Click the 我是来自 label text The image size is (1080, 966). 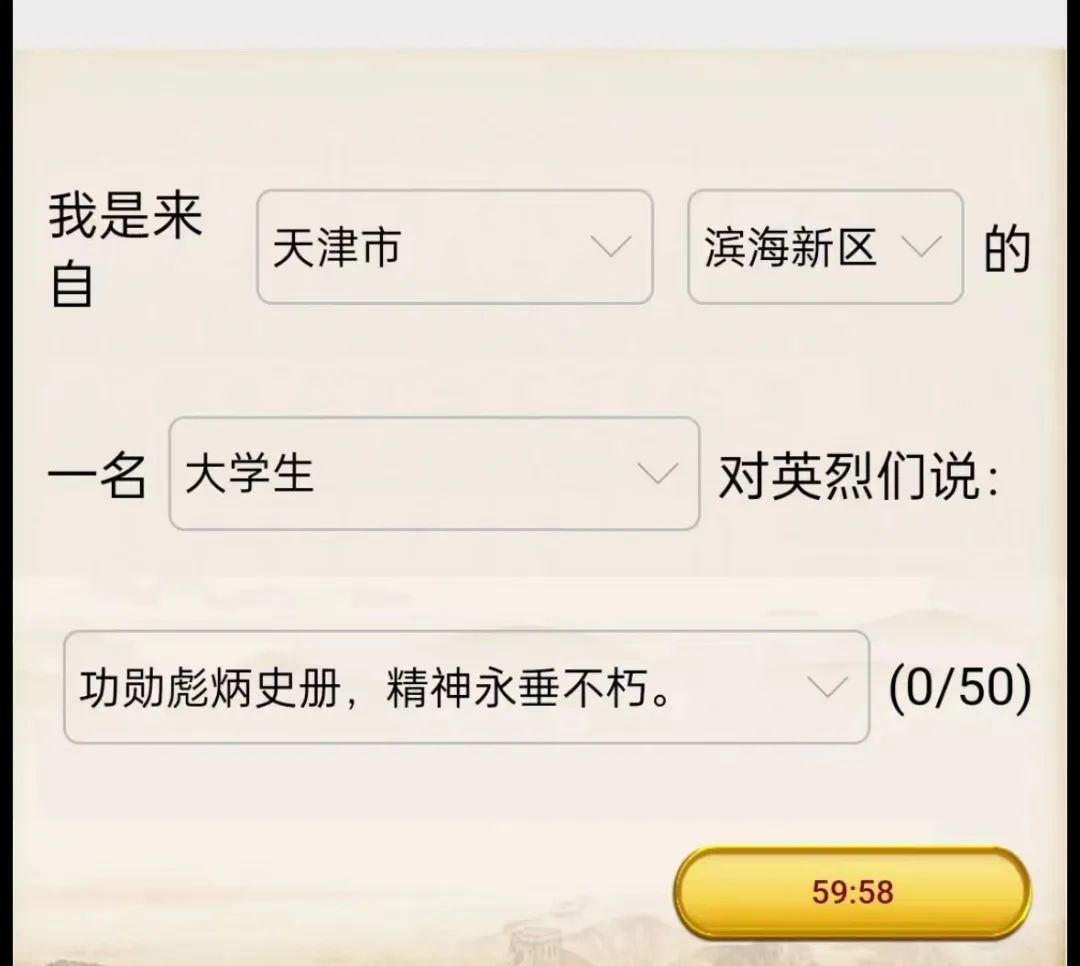125,250
